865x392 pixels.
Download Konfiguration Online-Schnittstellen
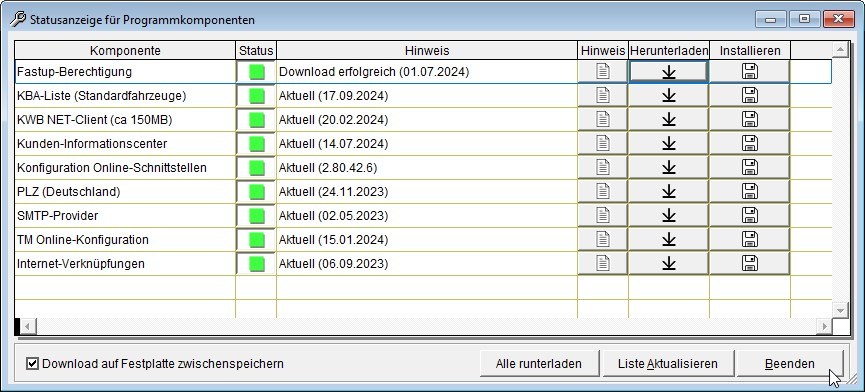click(669, 168)
